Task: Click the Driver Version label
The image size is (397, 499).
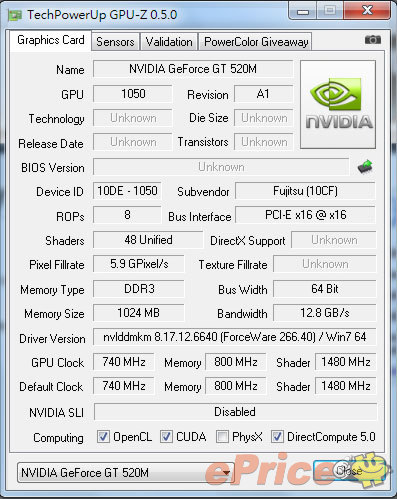Action: [52, 339]
